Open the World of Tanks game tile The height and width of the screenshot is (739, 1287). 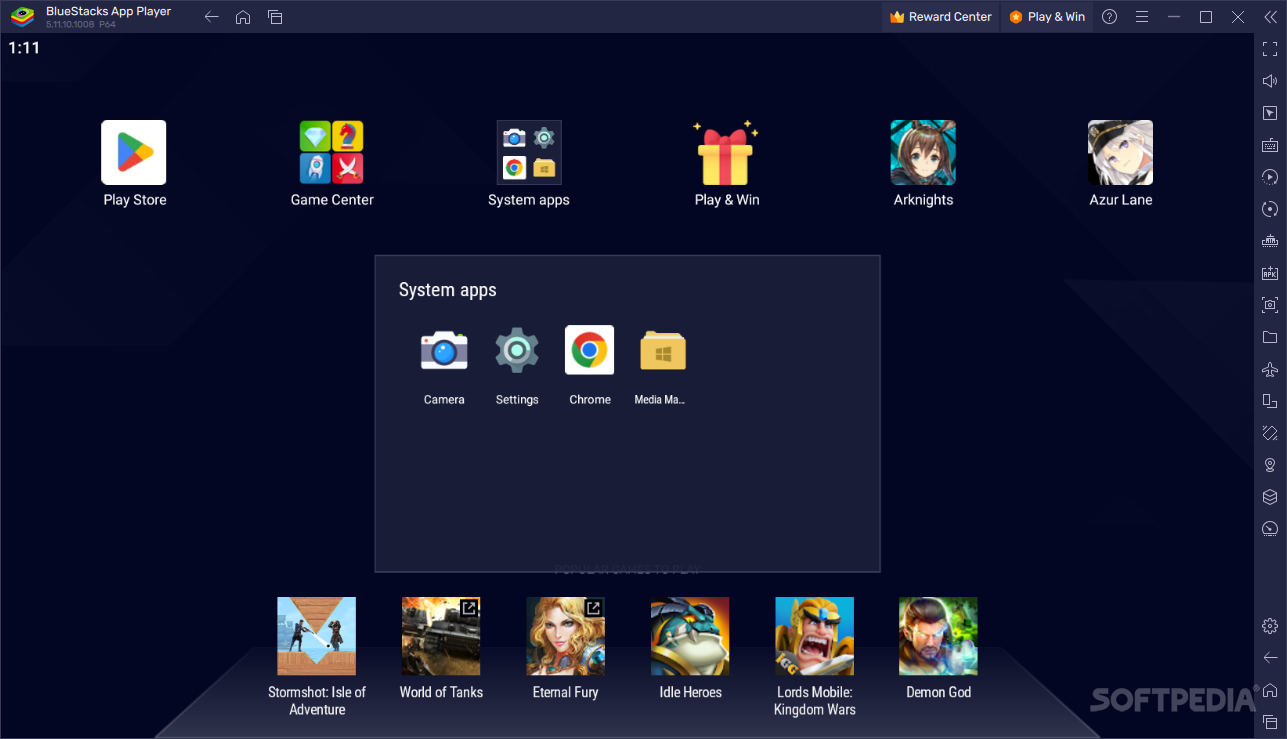(x=441, y=636)
